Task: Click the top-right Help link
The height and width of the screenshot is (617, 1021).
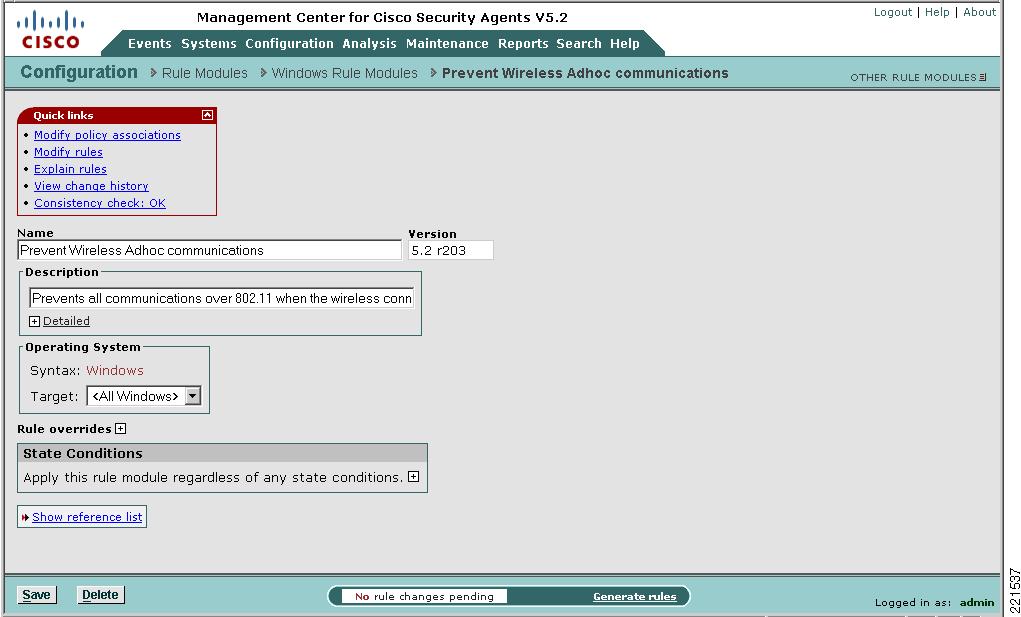Action: [937, 12]
